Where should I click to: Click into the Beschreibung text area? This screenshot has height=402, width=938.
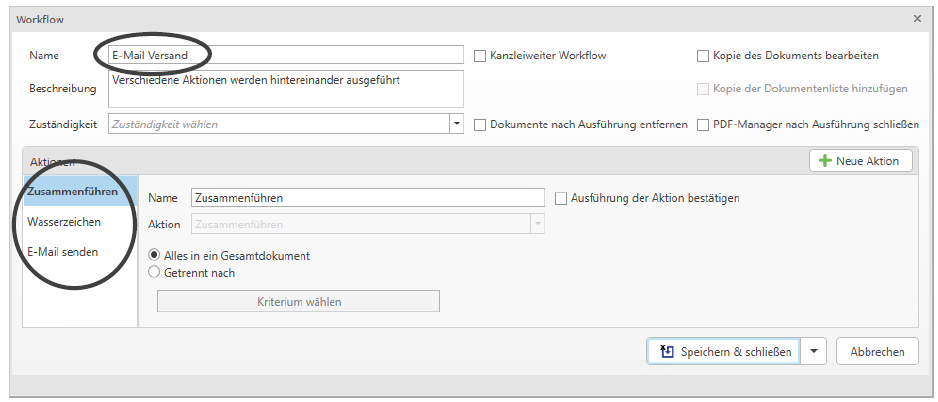click(285, 88)
